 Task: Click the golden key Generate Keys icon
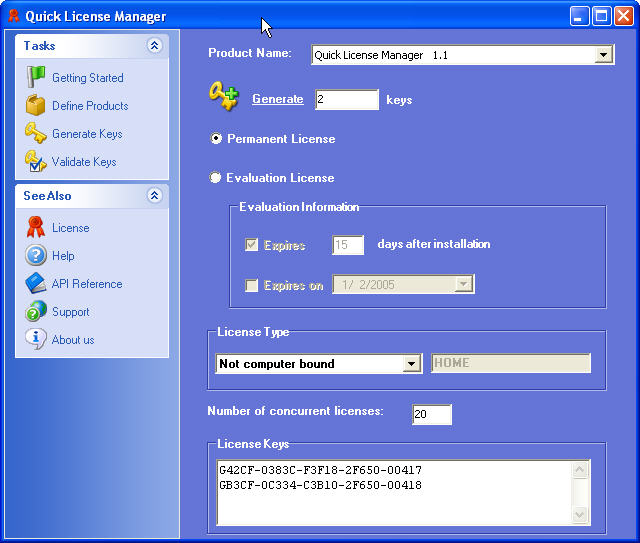(36, 133)
